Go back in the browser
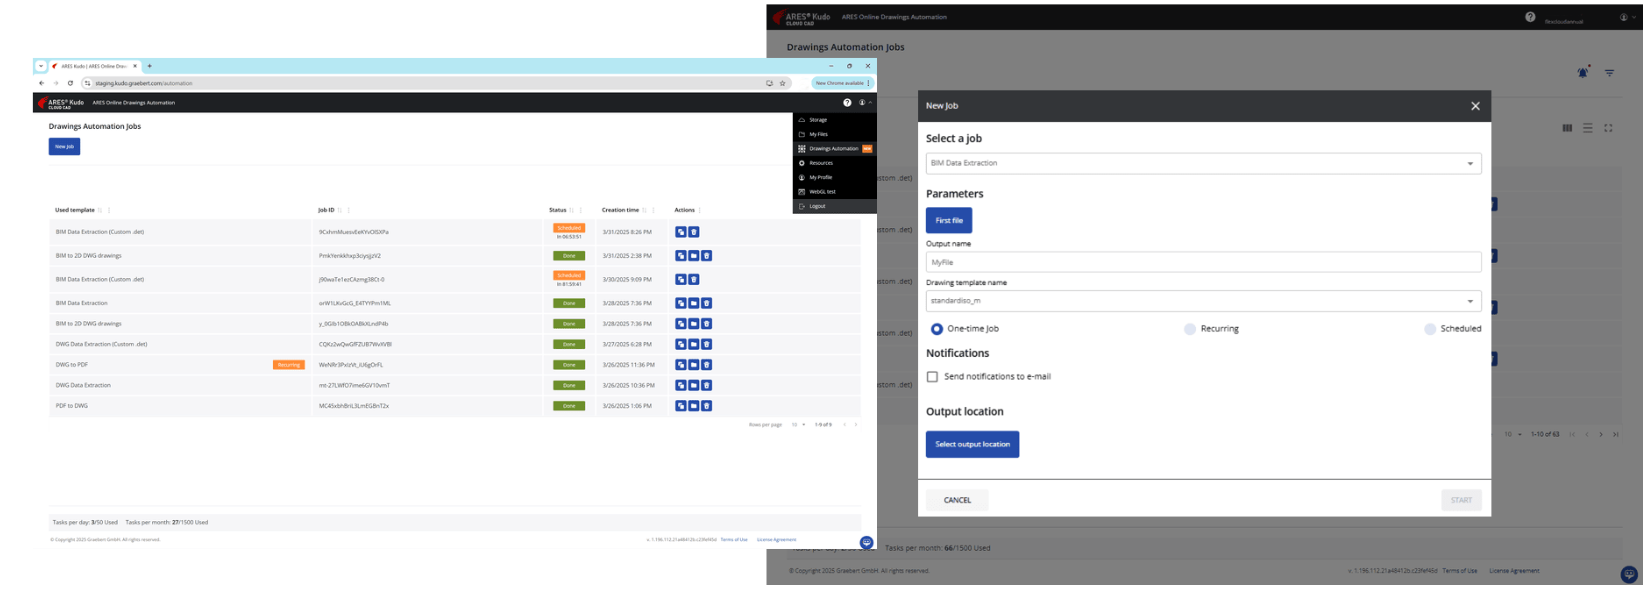The image size is (1651, 591). point(42,83)
